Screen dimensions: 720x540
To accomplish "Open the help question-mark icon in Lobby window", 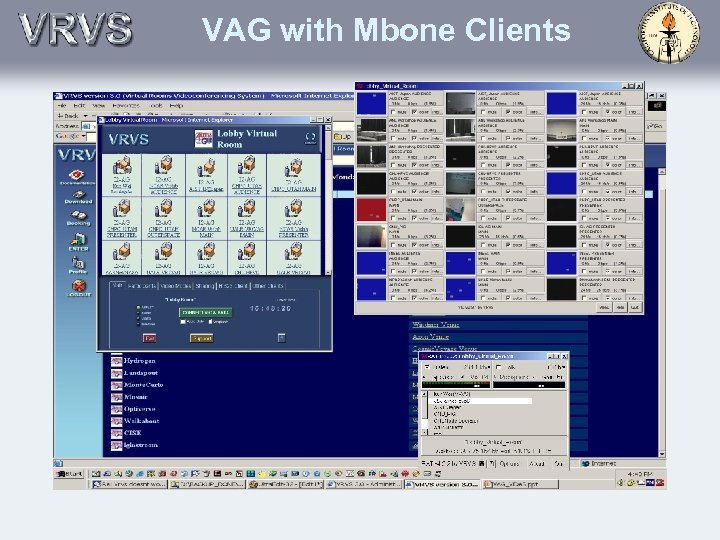I will pos(311,138).
